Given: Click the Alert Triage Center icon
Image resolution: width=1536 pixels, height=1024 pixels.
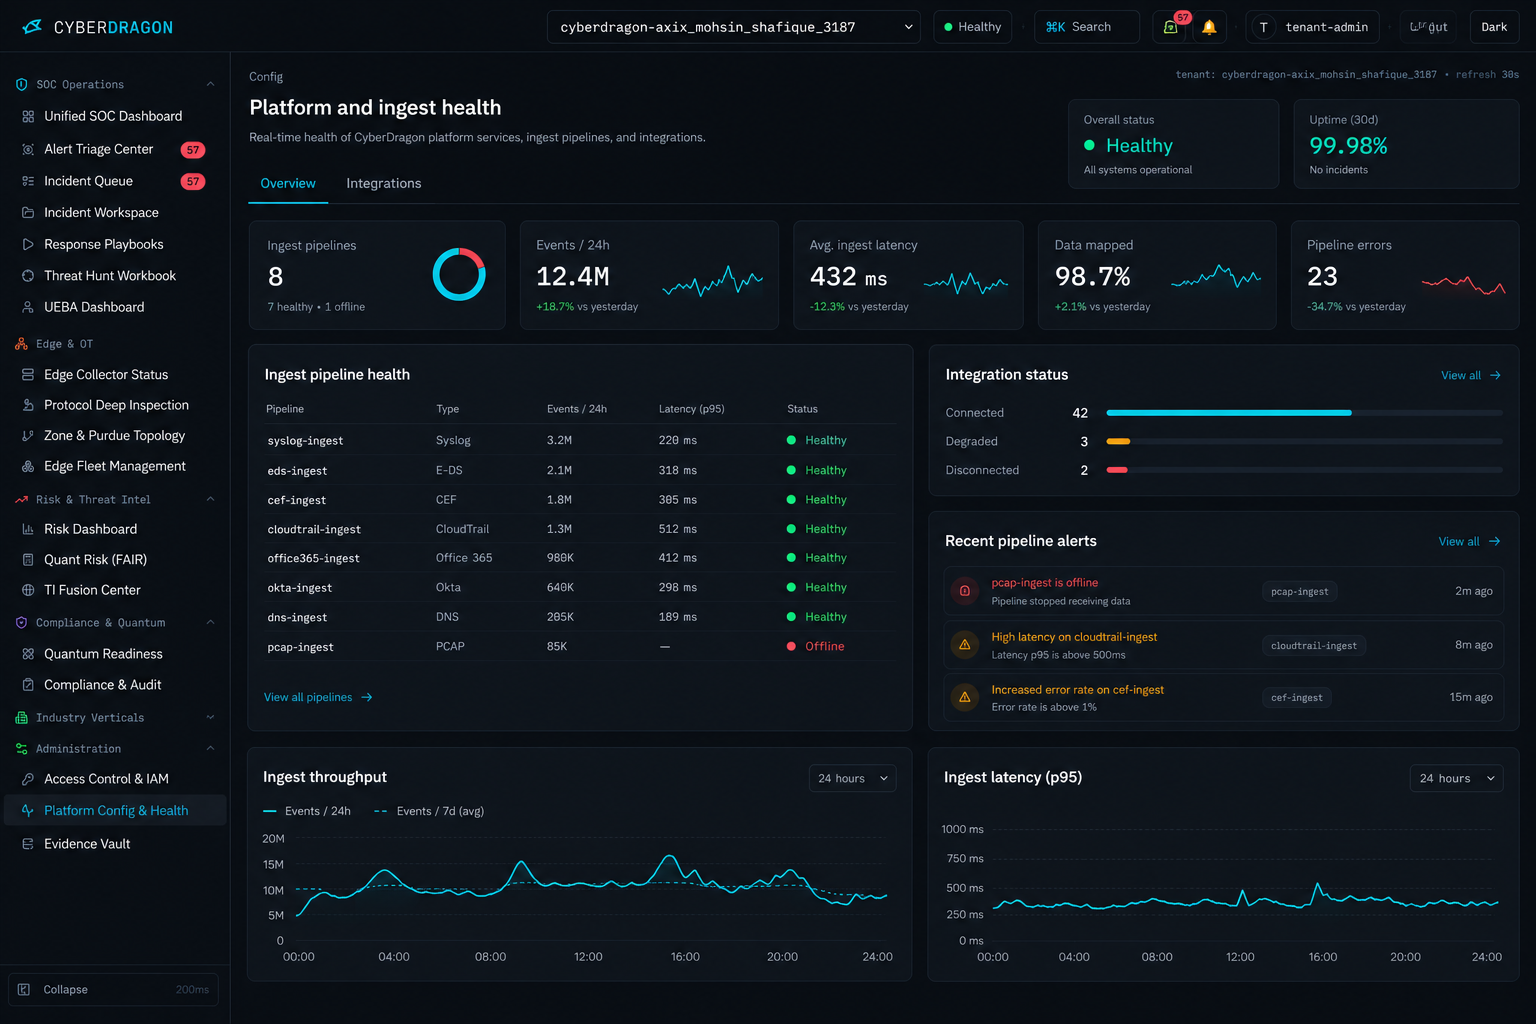Looking at the screenshot, I should click(x=28, y=149).
